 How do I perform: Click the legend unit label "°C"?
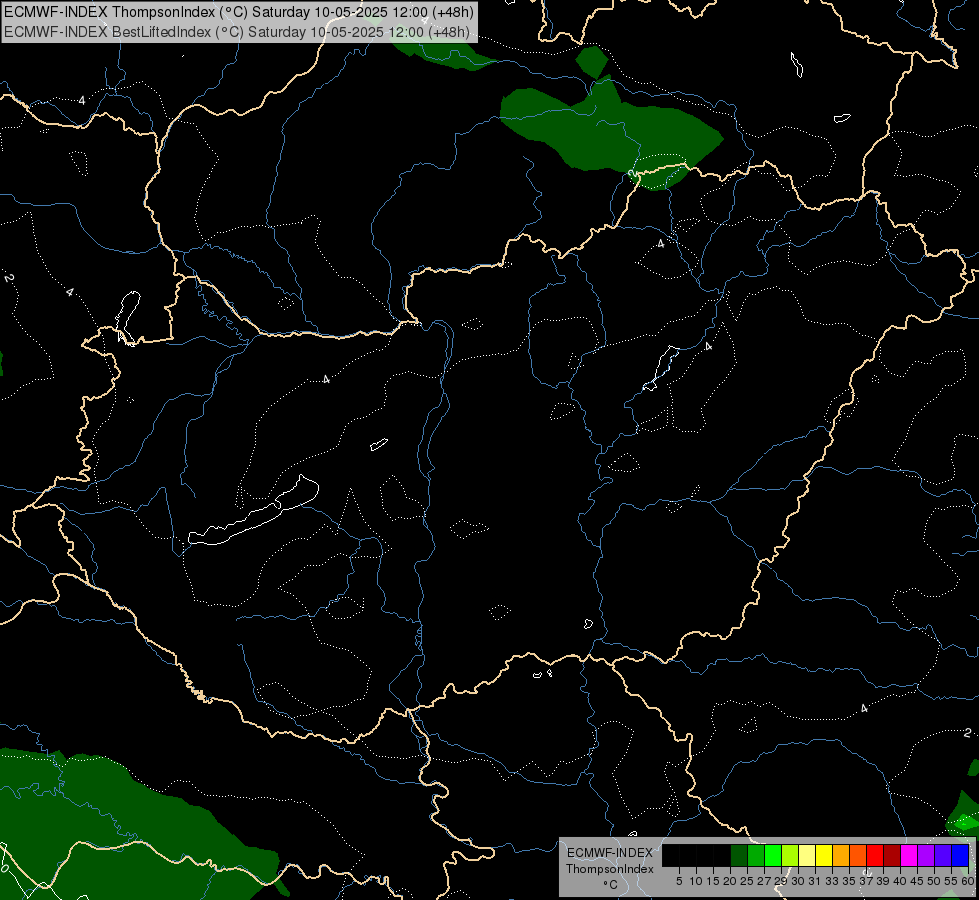pos(609,885)
